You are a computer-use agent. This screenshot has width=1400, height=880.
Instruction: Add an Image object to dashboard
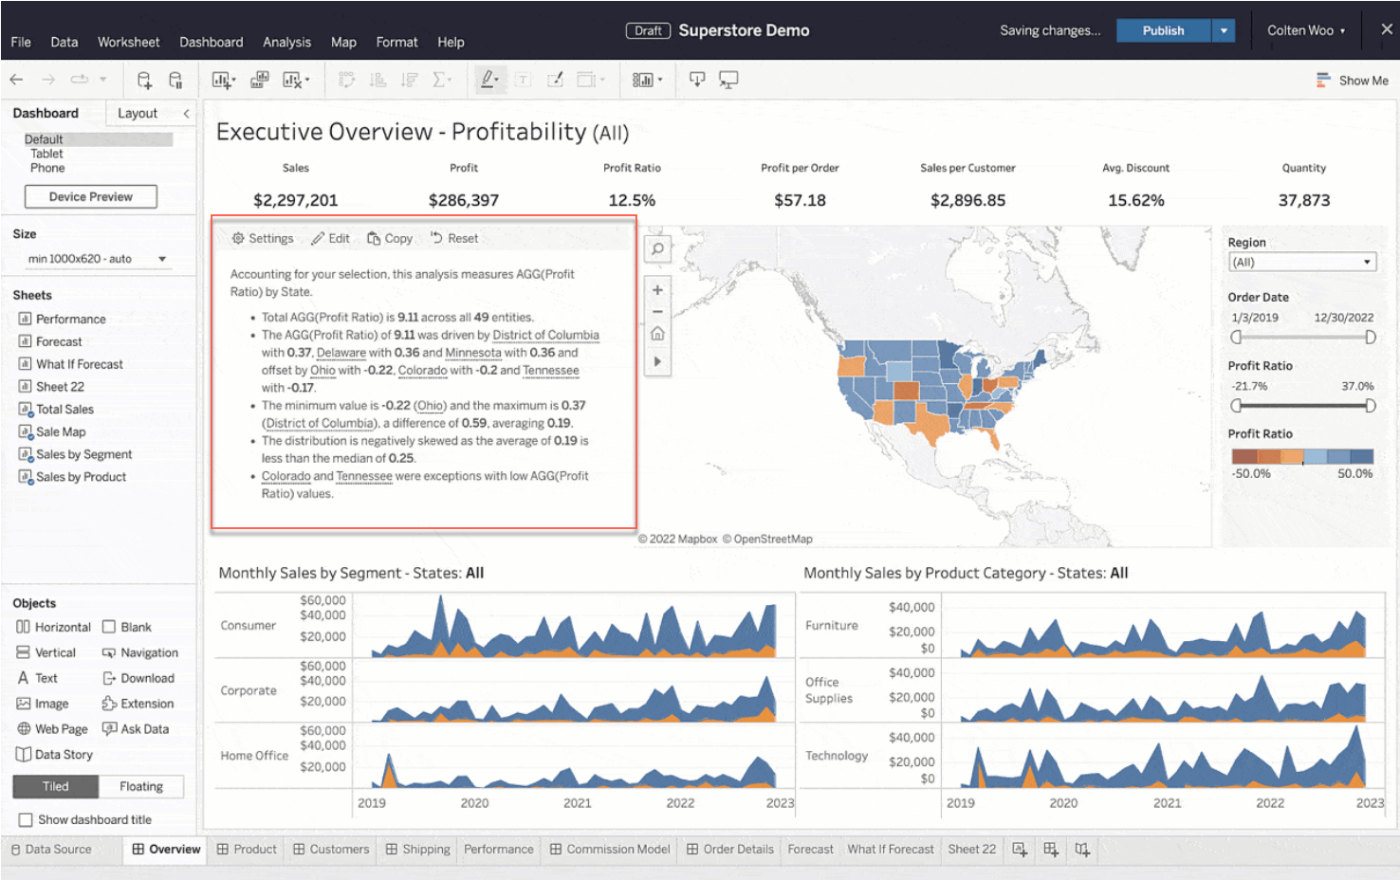(42, 704)
